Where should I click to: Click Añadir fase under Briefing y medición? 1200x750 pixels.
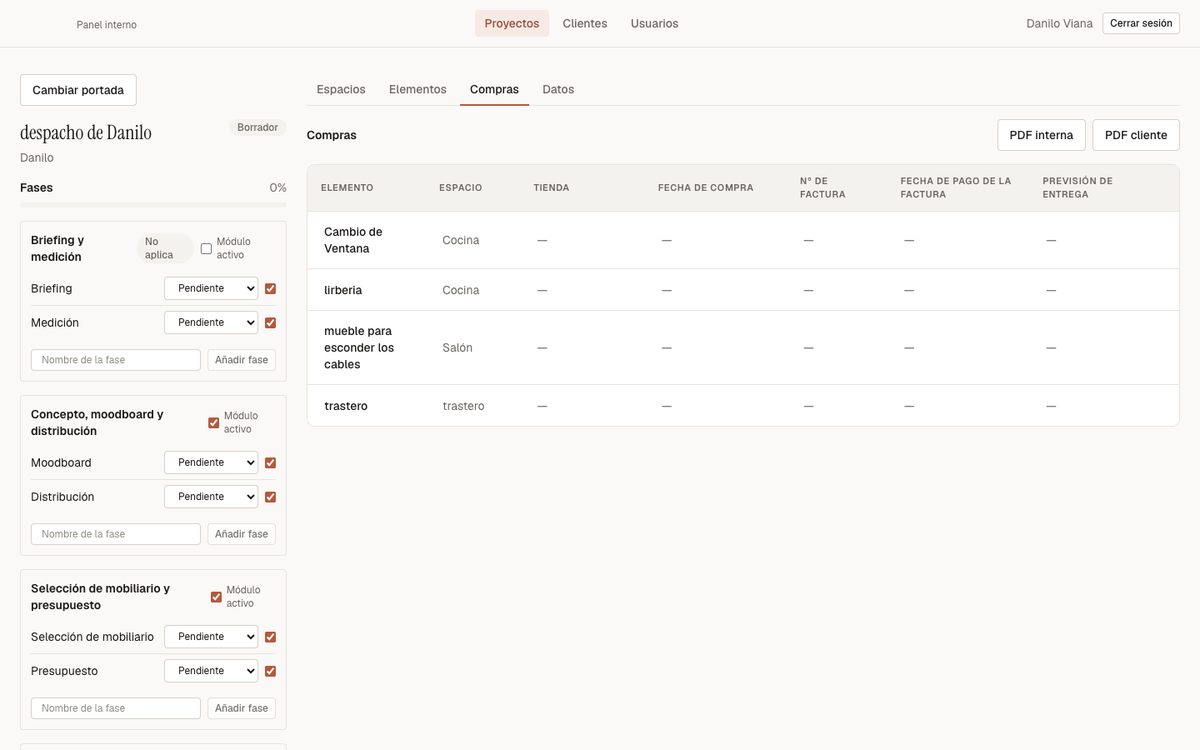tap(242, 360)
